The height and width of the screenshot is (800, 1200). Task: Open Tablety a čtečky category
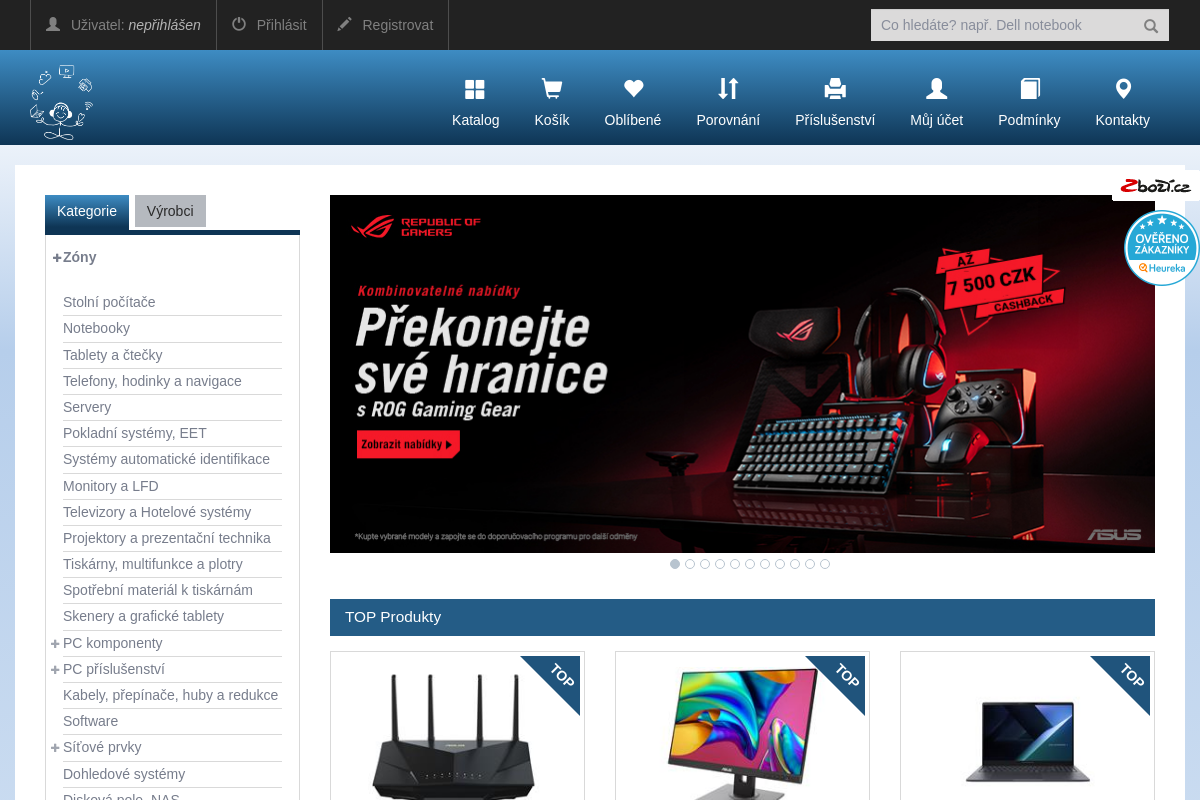point(112,355)
